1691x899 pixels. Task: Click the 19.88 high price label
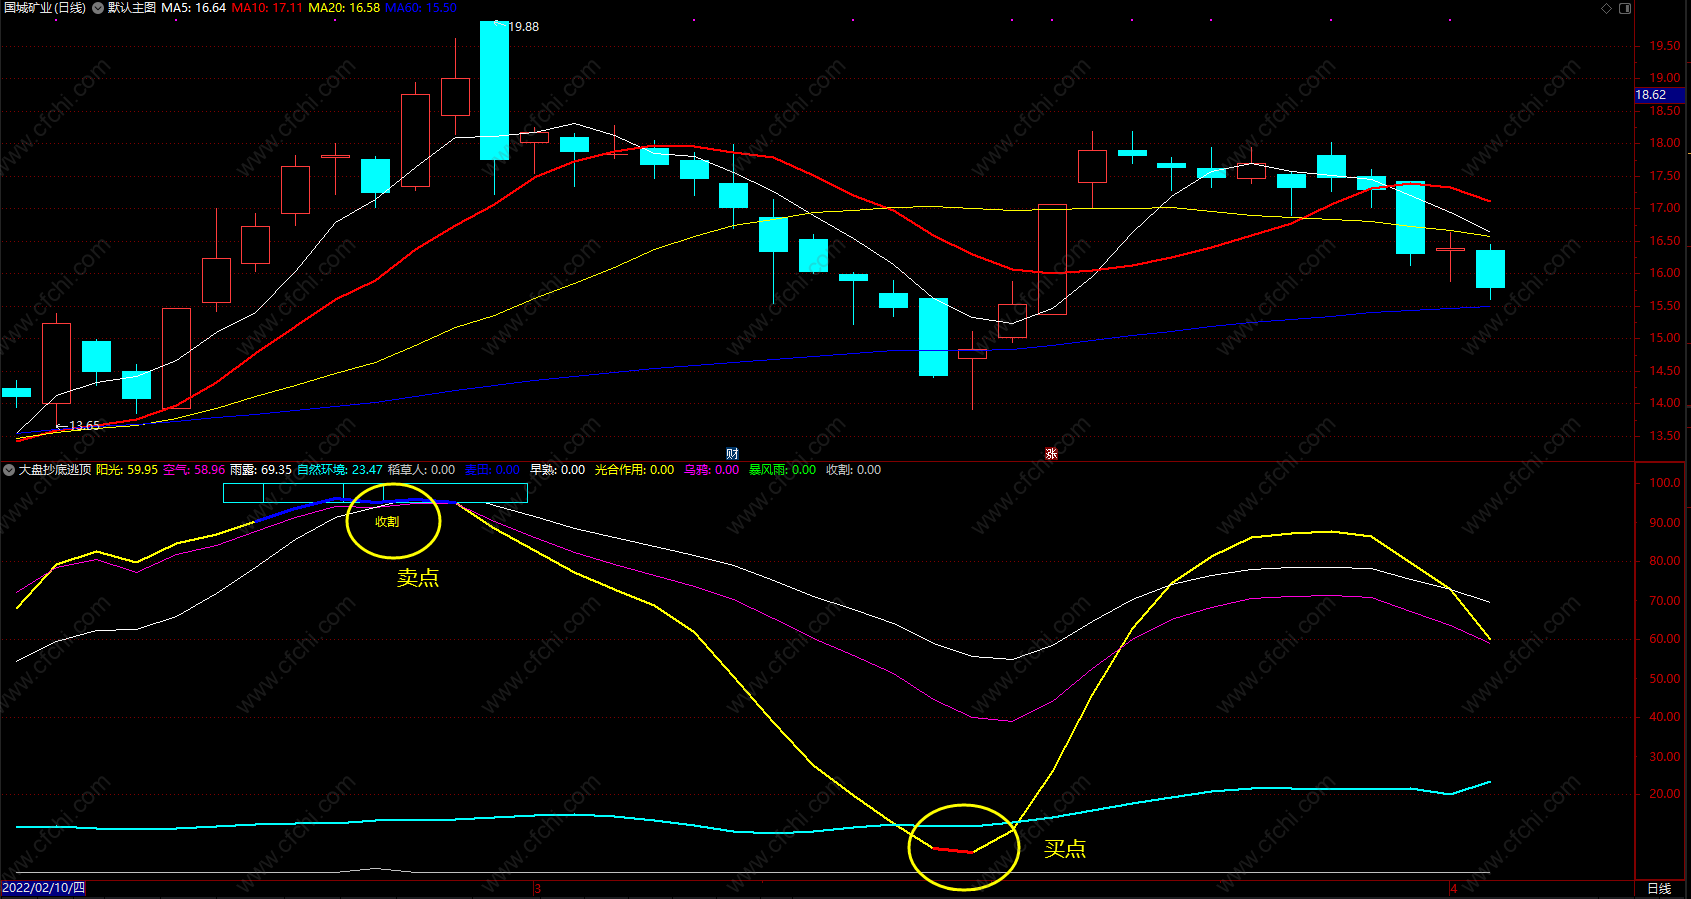point(524,27)
